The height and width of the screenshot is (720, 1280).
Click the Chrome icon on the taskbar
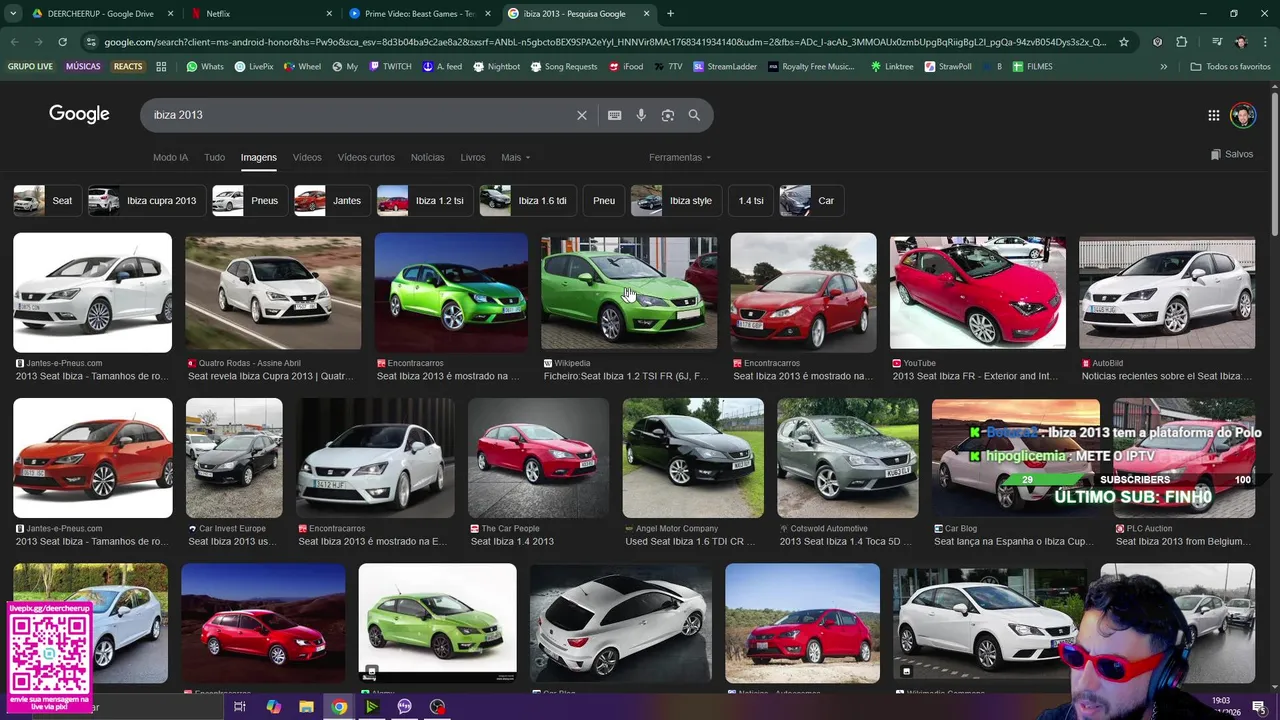point(339,706)
